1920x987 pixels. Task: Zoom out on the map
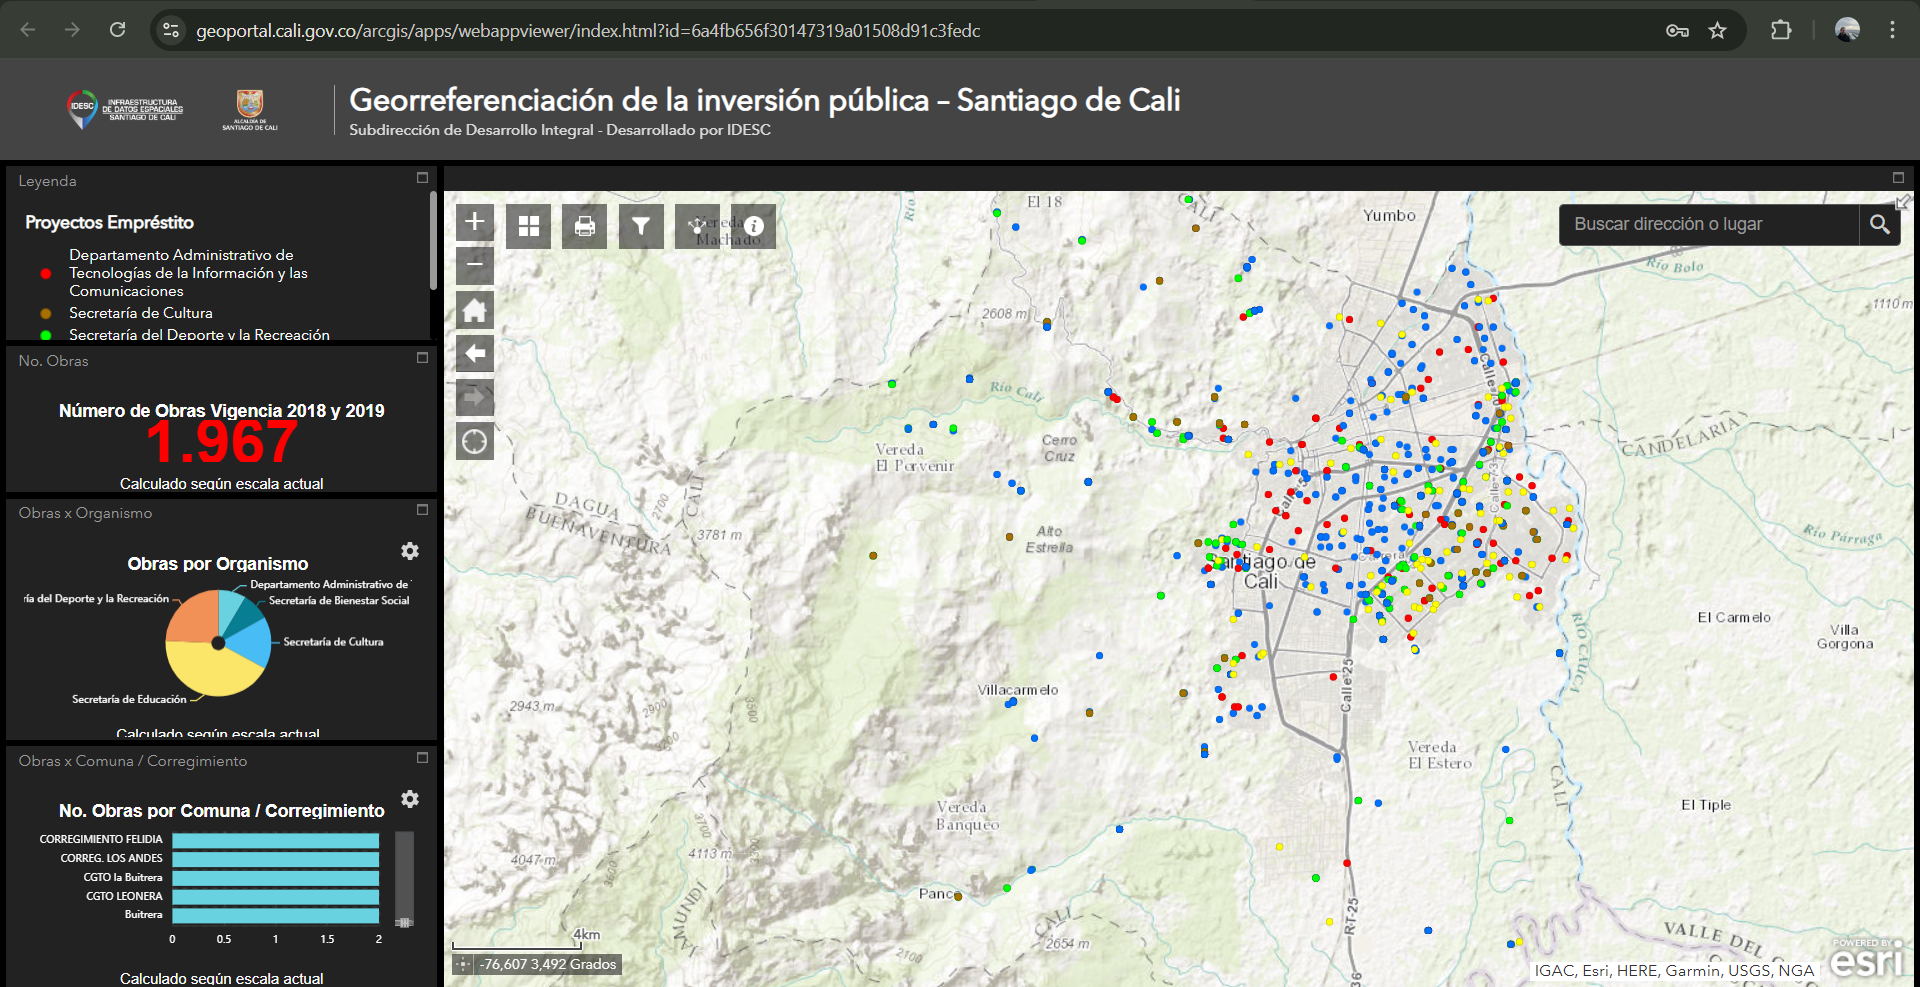click(x=475, y=265)
